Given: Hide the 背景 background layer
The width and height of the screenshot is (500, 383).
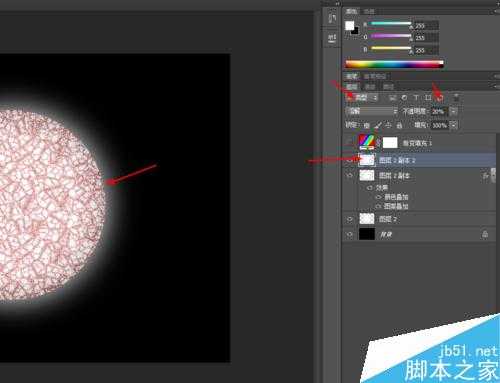Looking at the screenshot, I should pos(349,235).
